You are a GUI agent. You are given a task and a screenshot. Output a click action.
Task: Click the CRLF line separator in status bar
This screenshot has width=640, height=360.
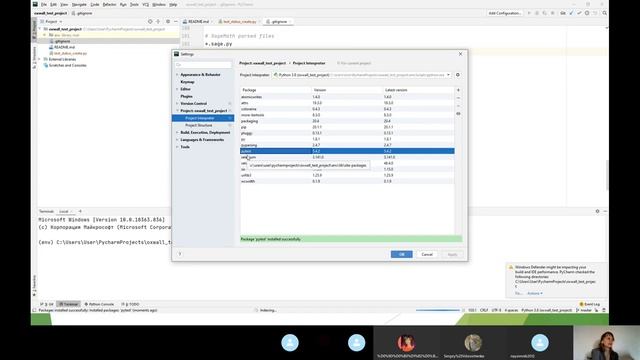coord(484,310)
